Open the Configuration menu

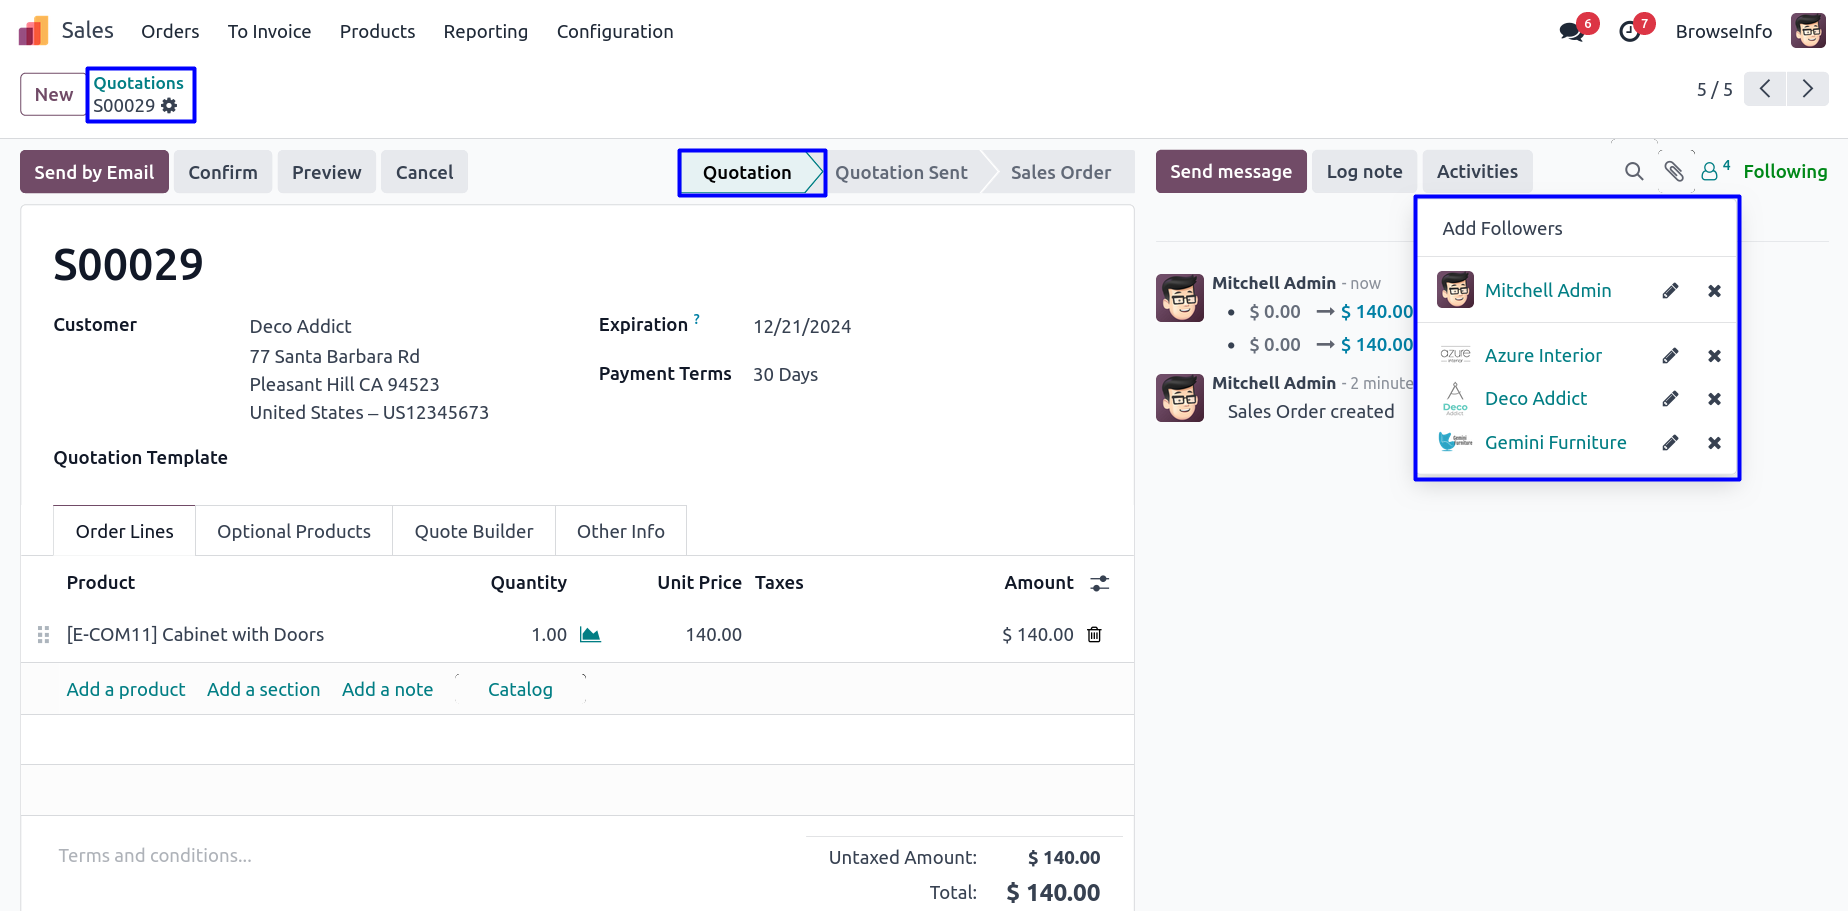614,32
